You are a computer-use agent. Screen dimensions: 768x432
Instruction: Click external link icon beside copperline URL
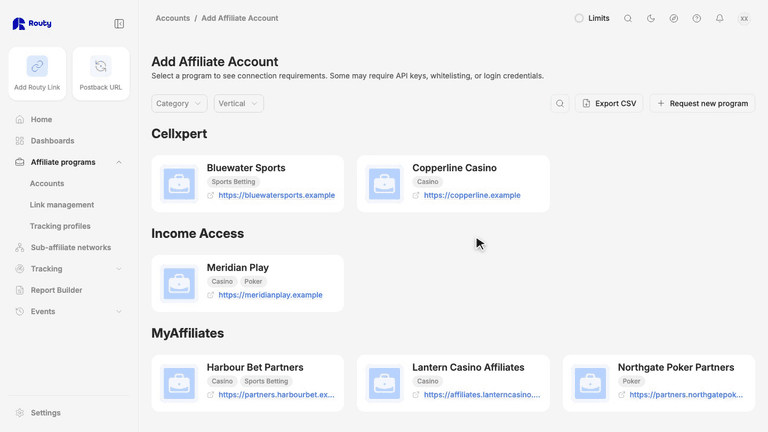coord(416,195)
